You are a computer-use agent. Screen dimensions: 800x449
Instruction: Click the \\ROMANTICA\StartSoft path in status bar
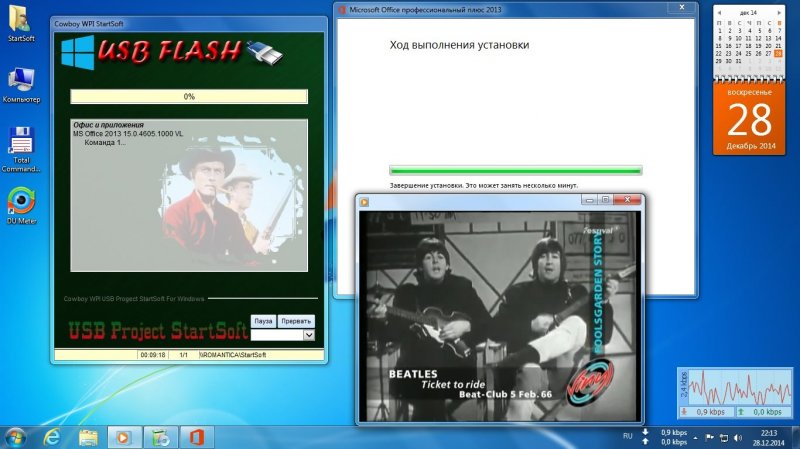233,355
